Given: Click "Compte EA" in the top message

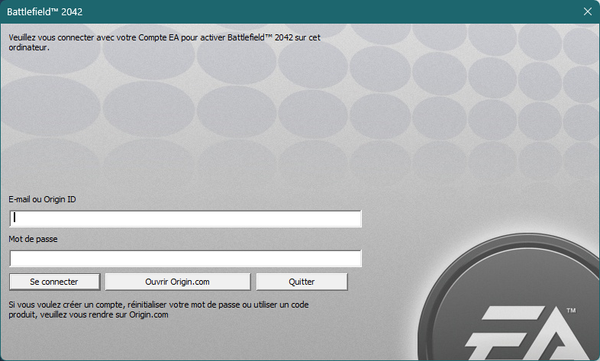Looking at the screenshot, I should (159, 38).
